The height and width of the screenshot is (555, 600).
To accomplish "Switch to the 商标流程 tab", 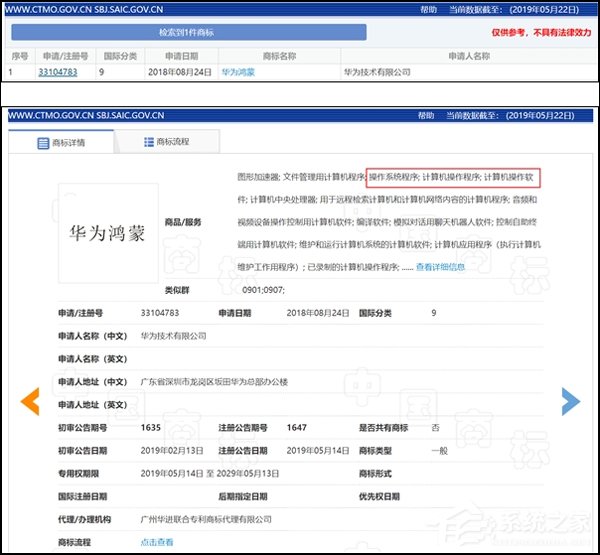I will pyautogui.click(x=167, y=142).
